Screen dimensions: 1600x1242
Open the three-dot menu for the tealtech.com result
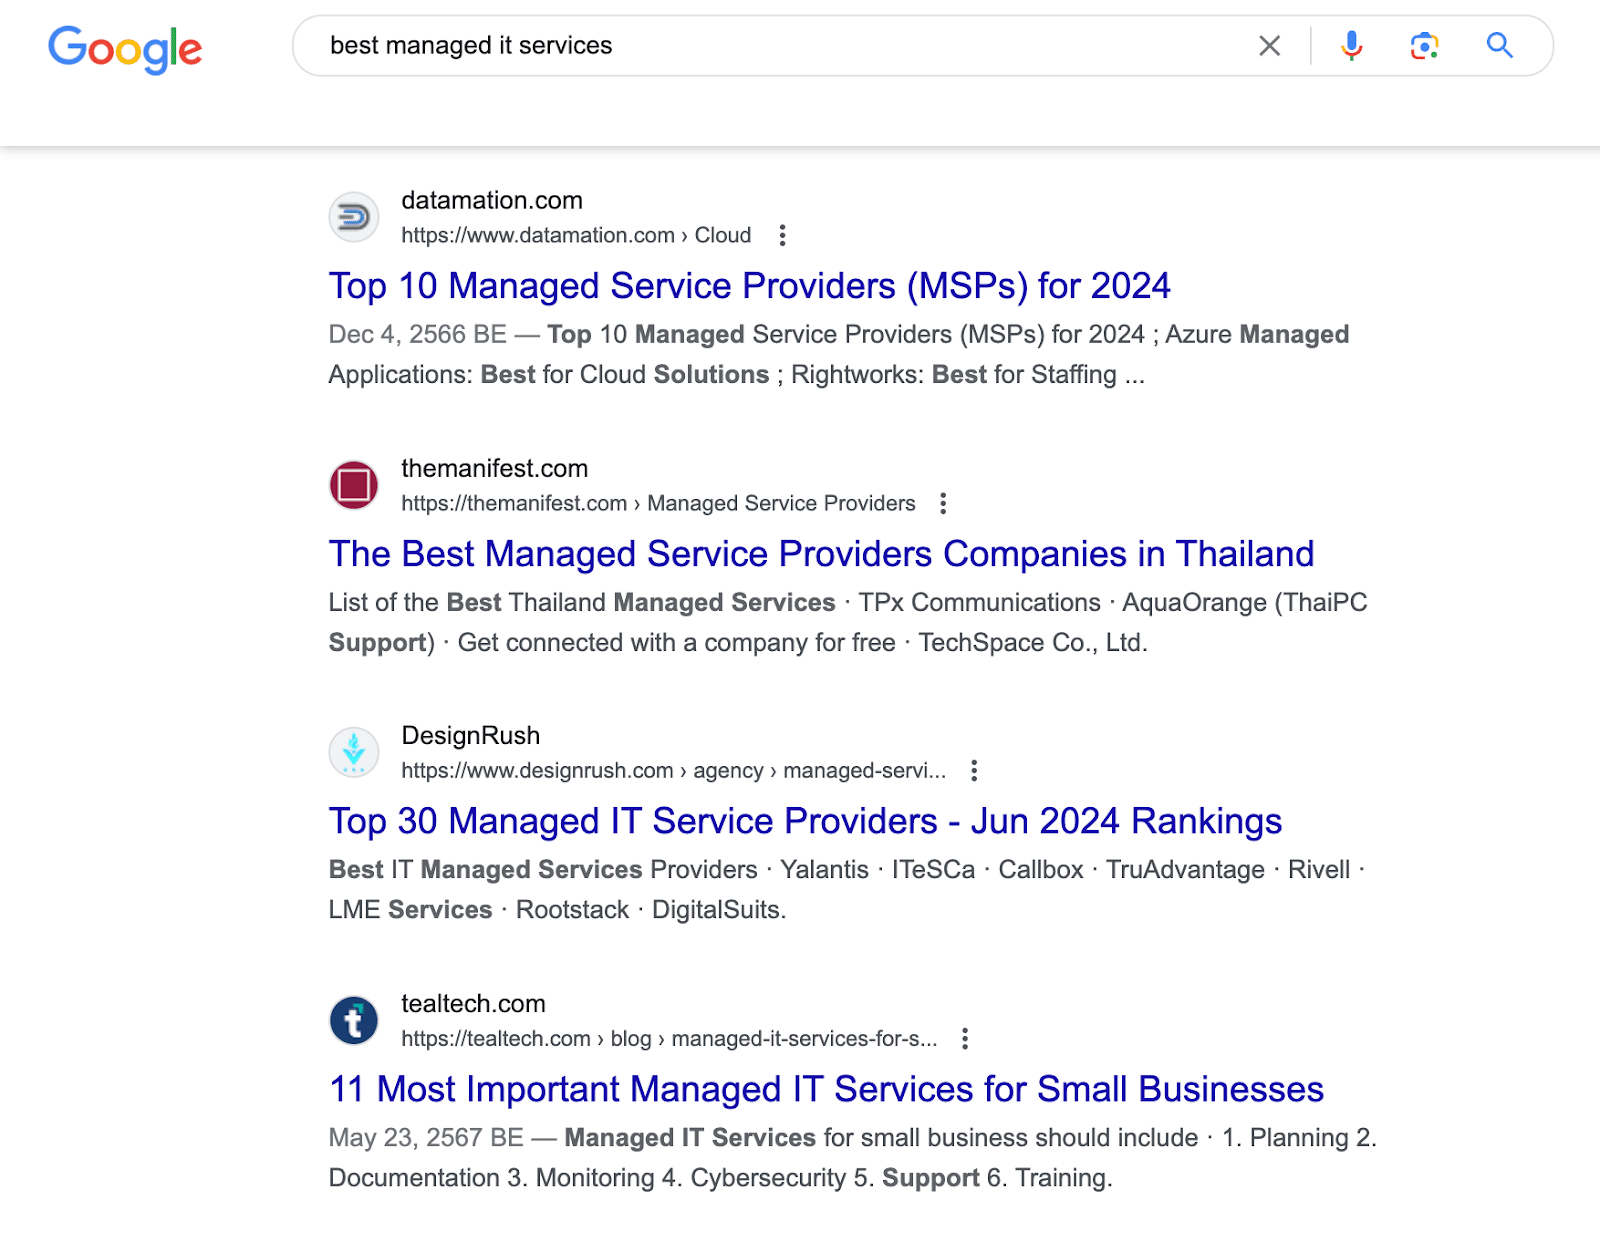pos(964,1038)
